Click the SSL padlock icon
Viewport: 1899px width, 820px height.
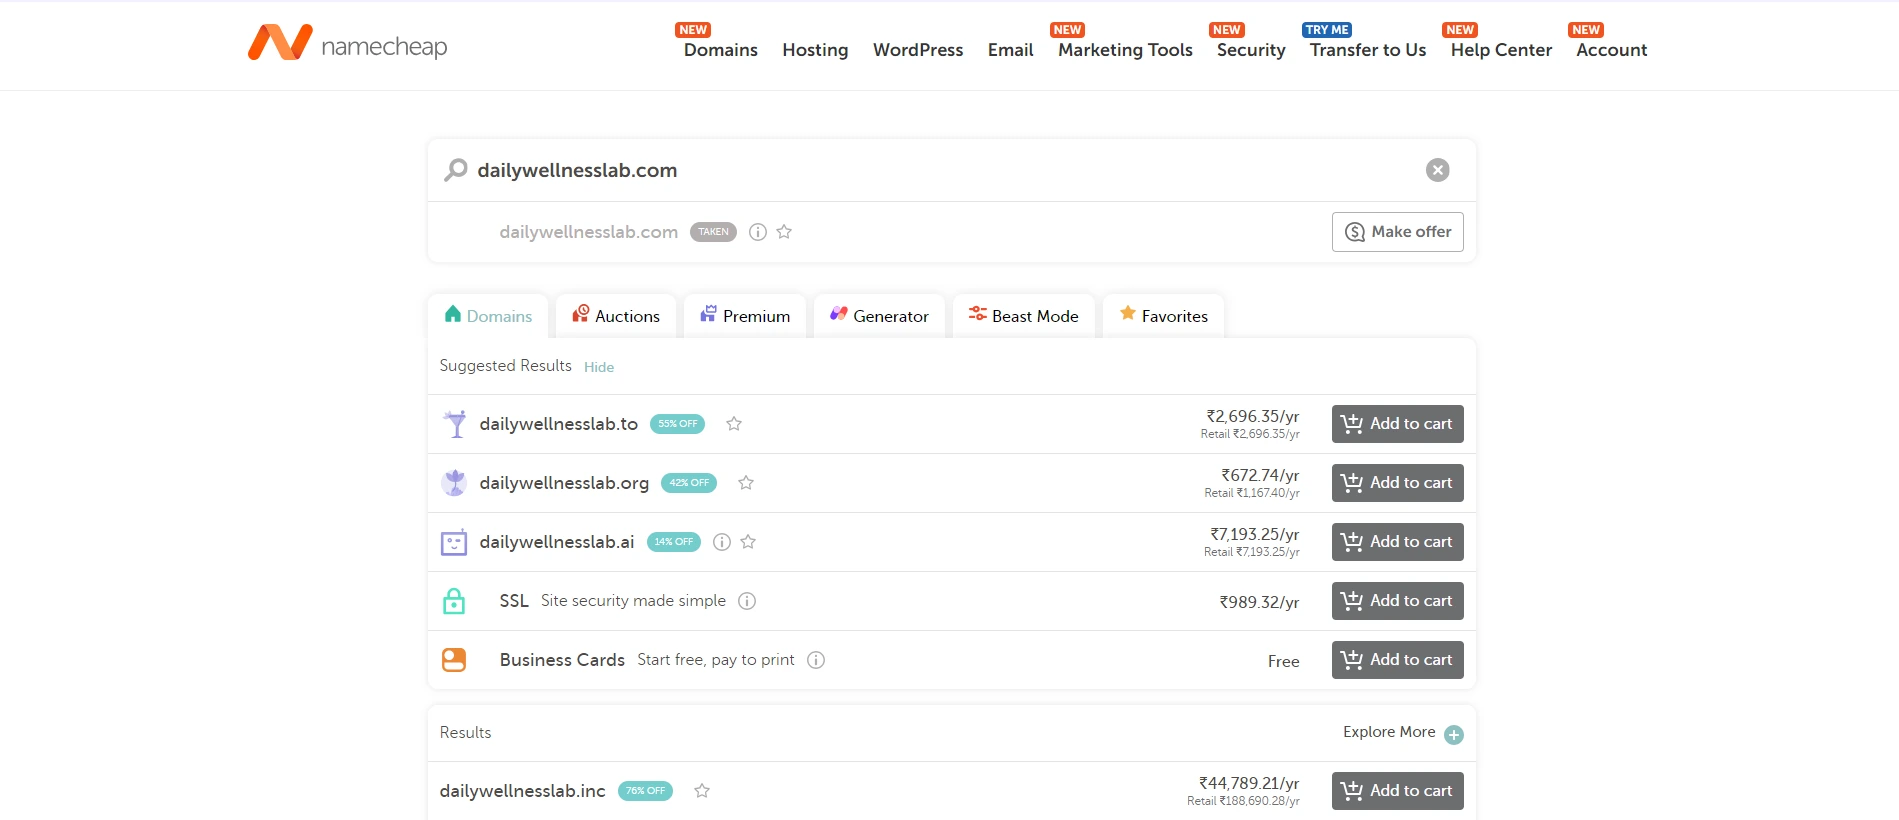[x=454, y=601]
